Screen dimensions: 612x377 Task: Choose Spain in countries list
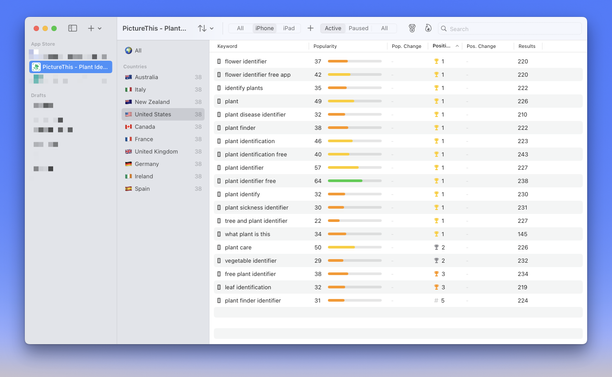(x=163, y=188)
